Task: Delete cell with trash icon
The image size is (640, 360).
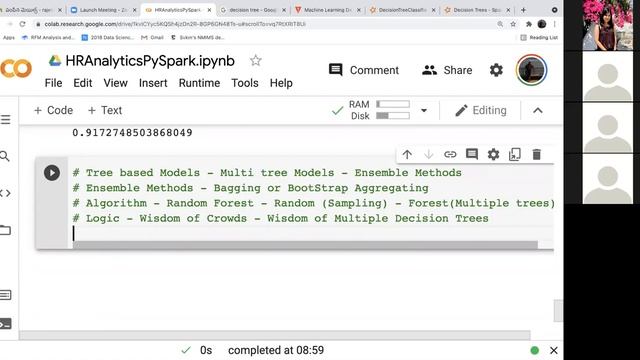Action: pos(536,155)
